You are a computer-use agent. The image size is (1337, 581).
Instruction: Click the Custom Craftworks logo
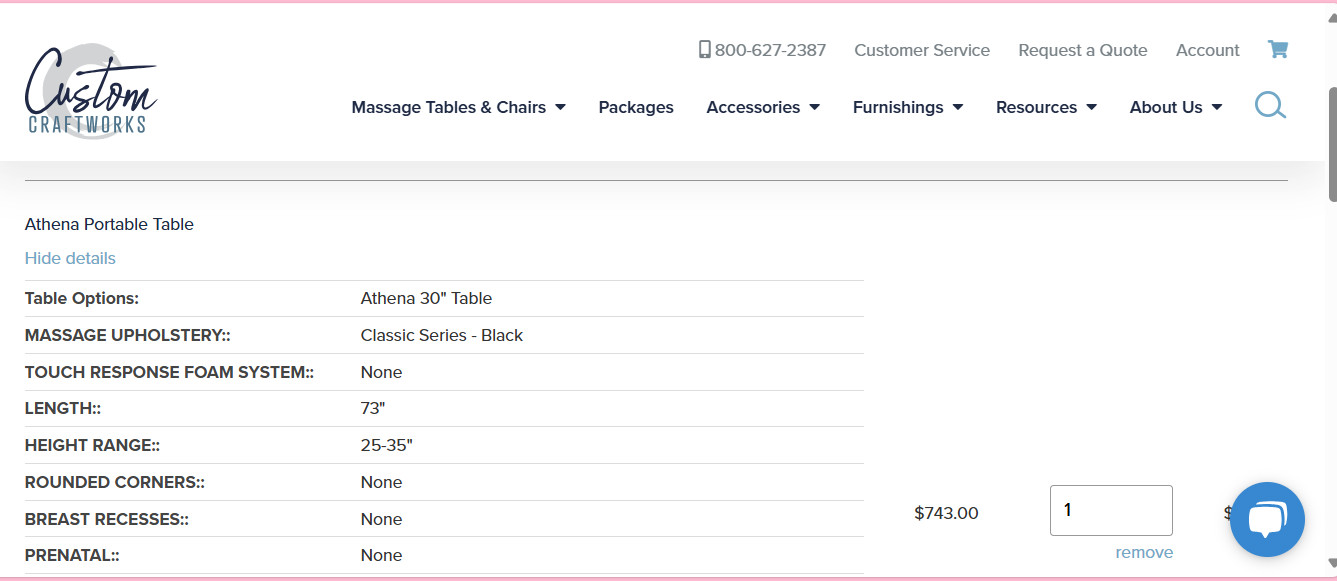91,92
